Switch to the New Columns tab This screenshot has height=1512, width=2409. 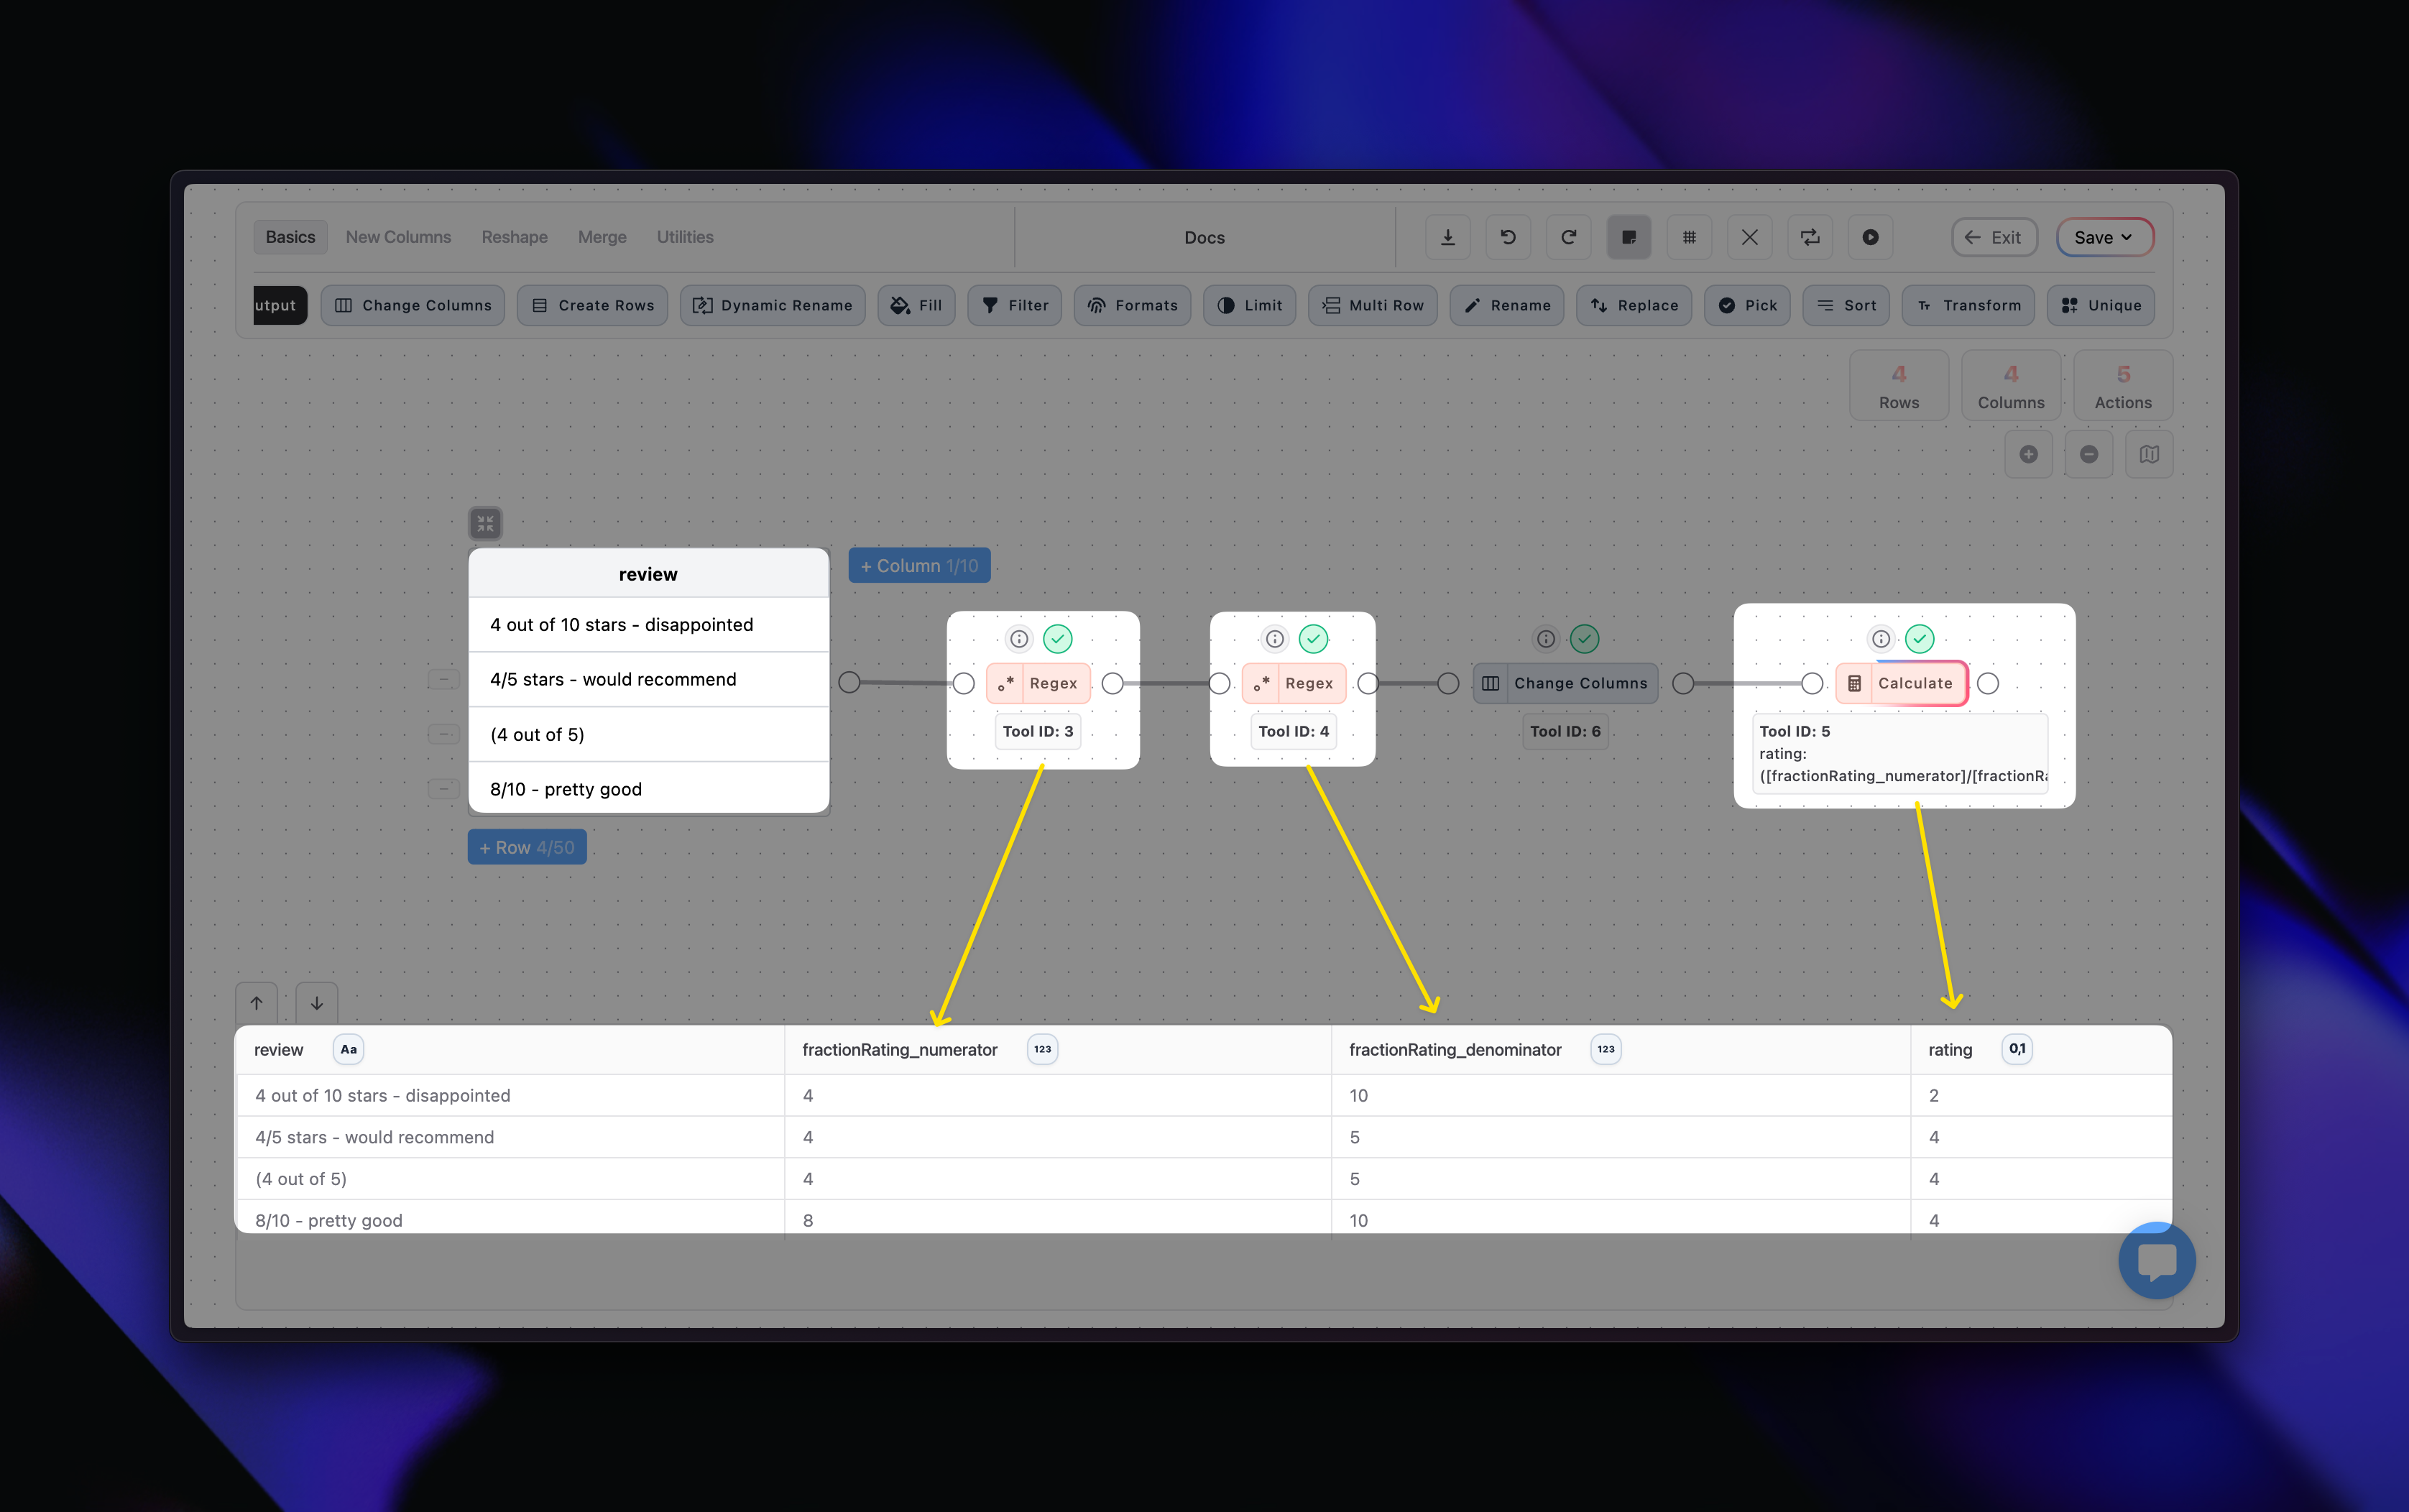[x=398, y=237]
